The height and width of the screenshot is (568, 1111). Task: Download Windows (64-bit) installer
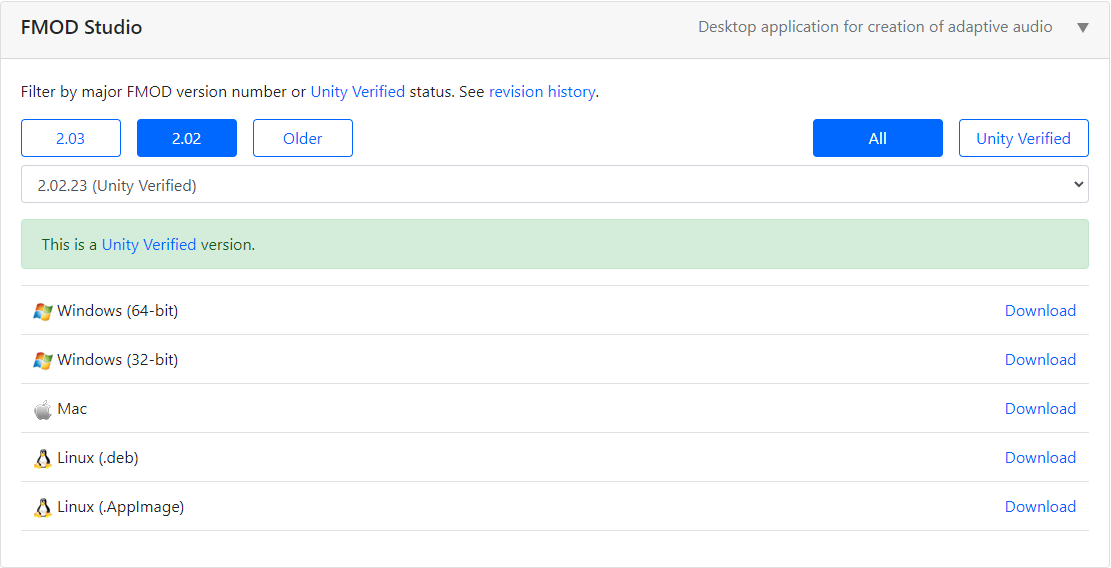(1040, 311)
